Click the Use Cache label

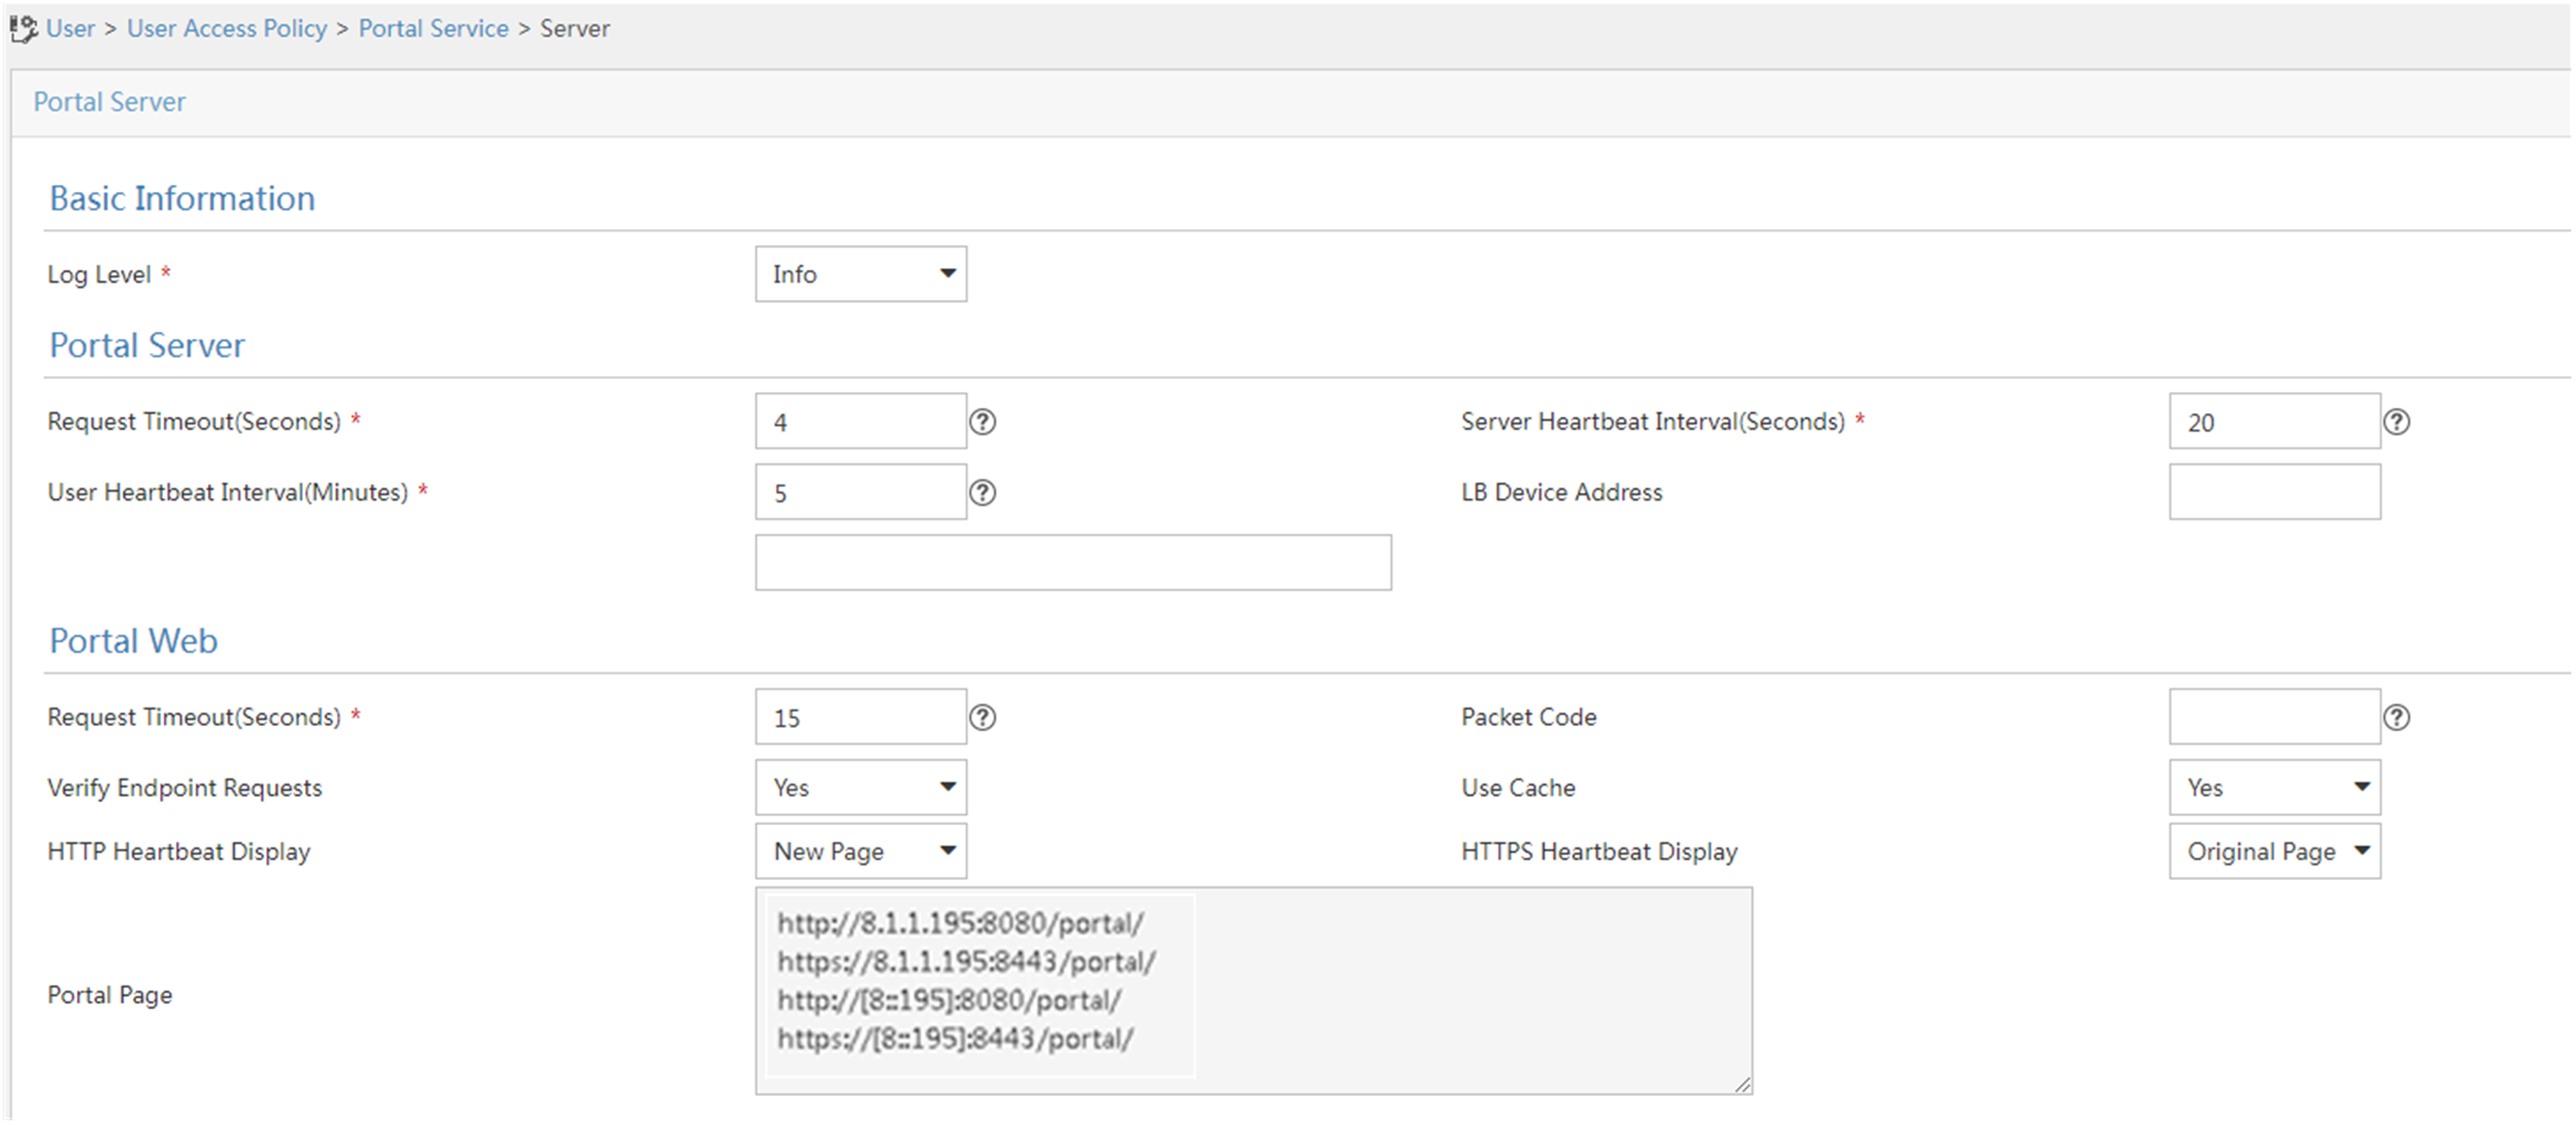[1518, 788]
